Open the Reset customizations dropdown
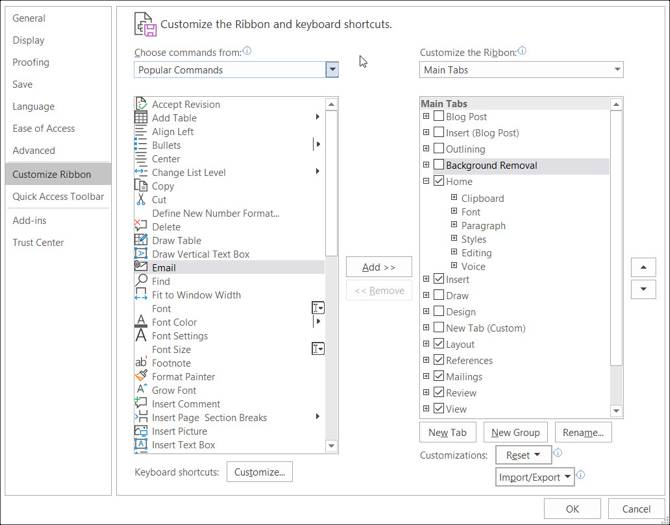 pos(523,455)
